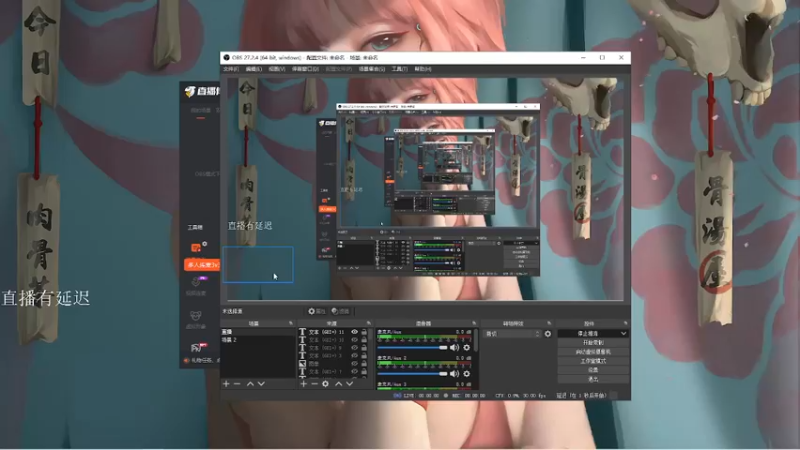
Task: Add a new scene with the plus icon
Action: pos(226,384)
